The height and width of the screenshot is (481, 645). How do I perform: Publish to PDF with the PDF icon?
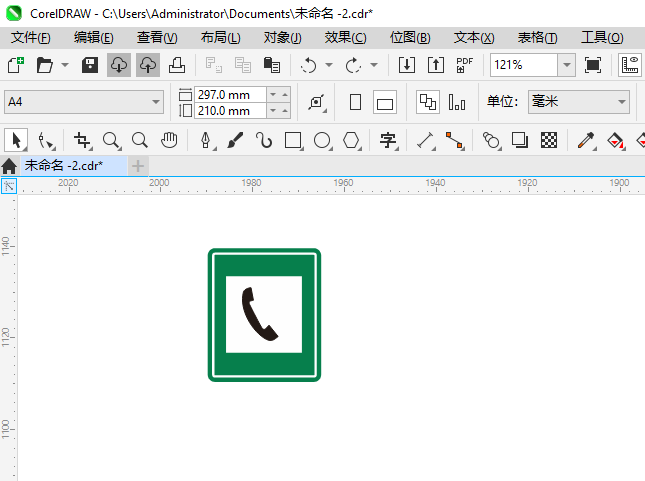tap(464, 65)
